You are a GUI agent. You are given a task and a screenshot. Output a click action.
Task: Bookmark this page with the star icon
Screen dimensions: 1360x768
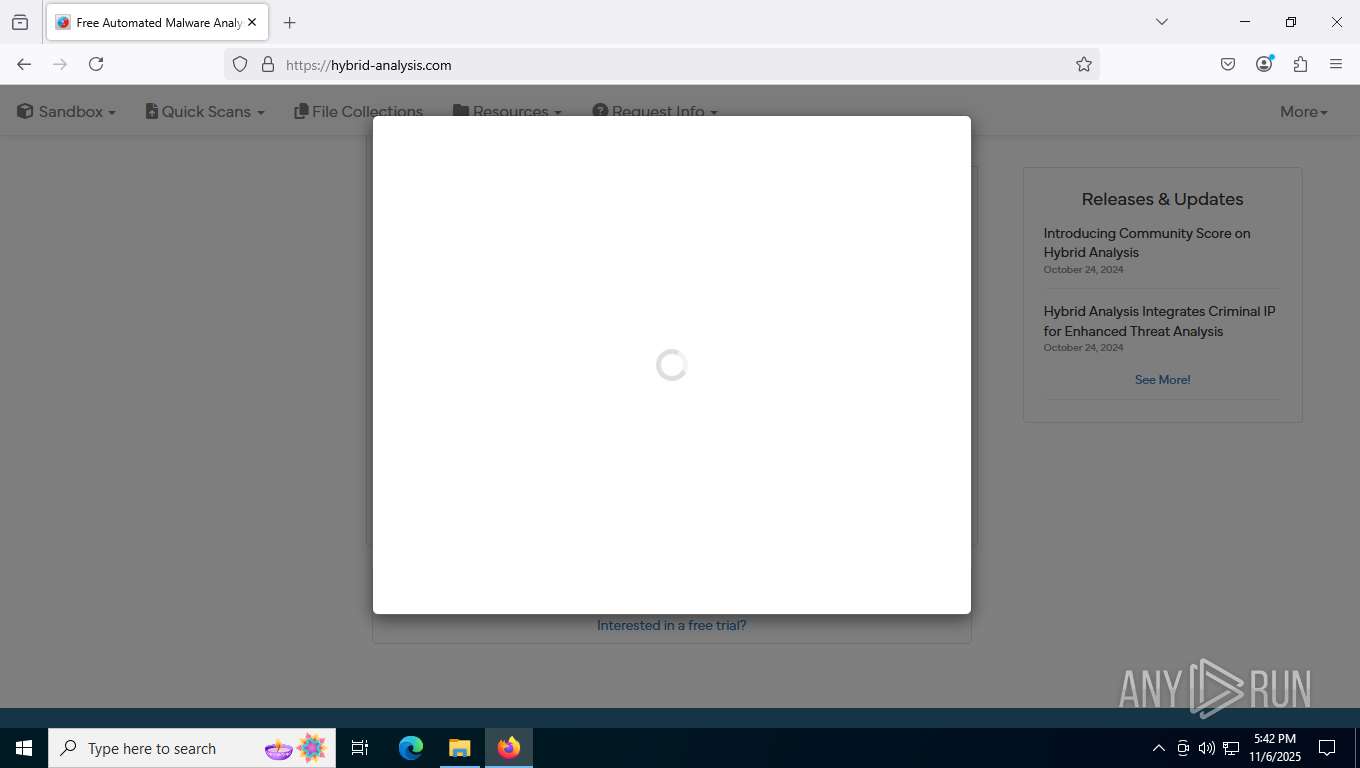[x=1084, y=64]
